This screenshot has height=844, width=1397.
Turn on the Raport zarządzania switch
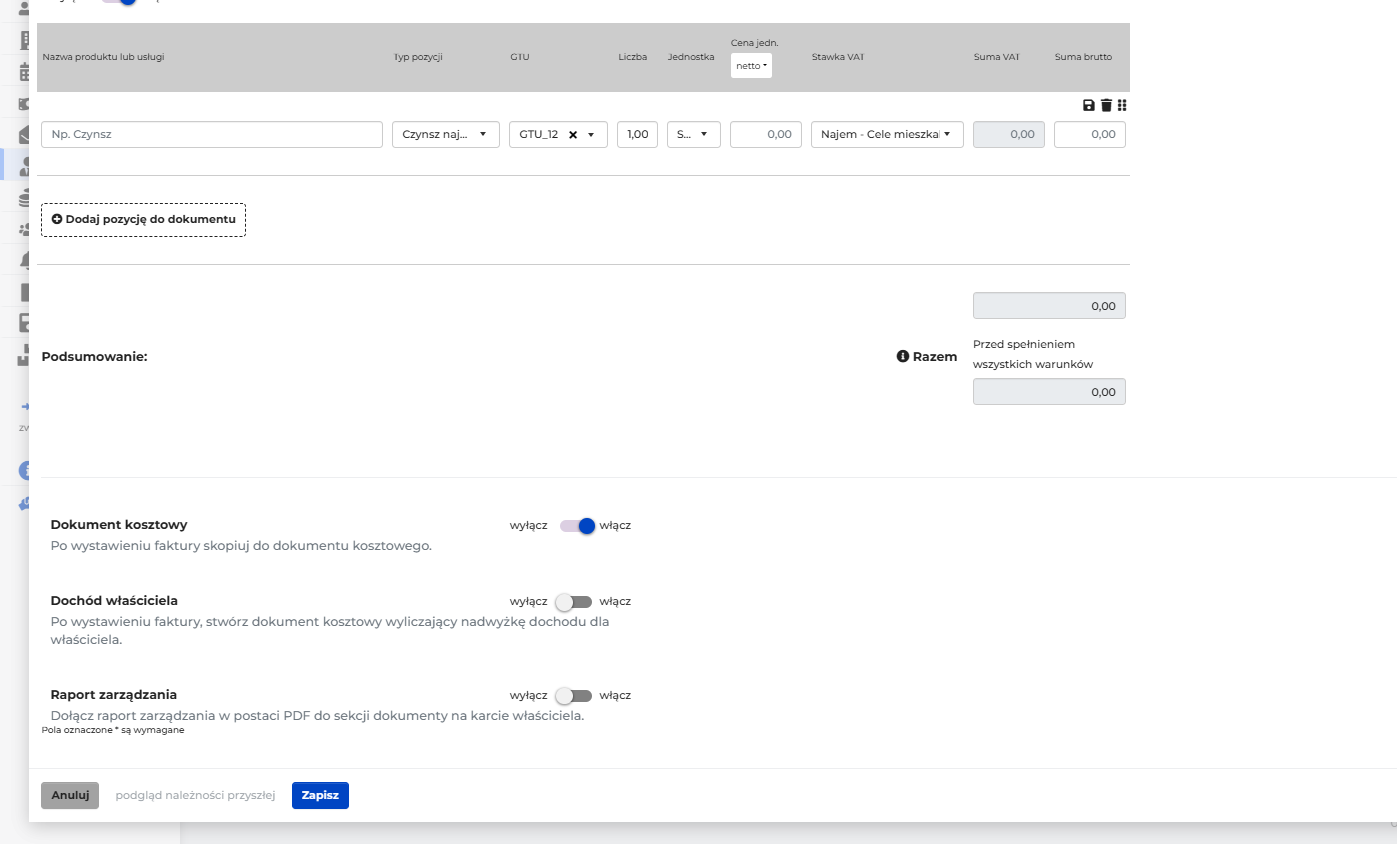(x=574, y=696)
